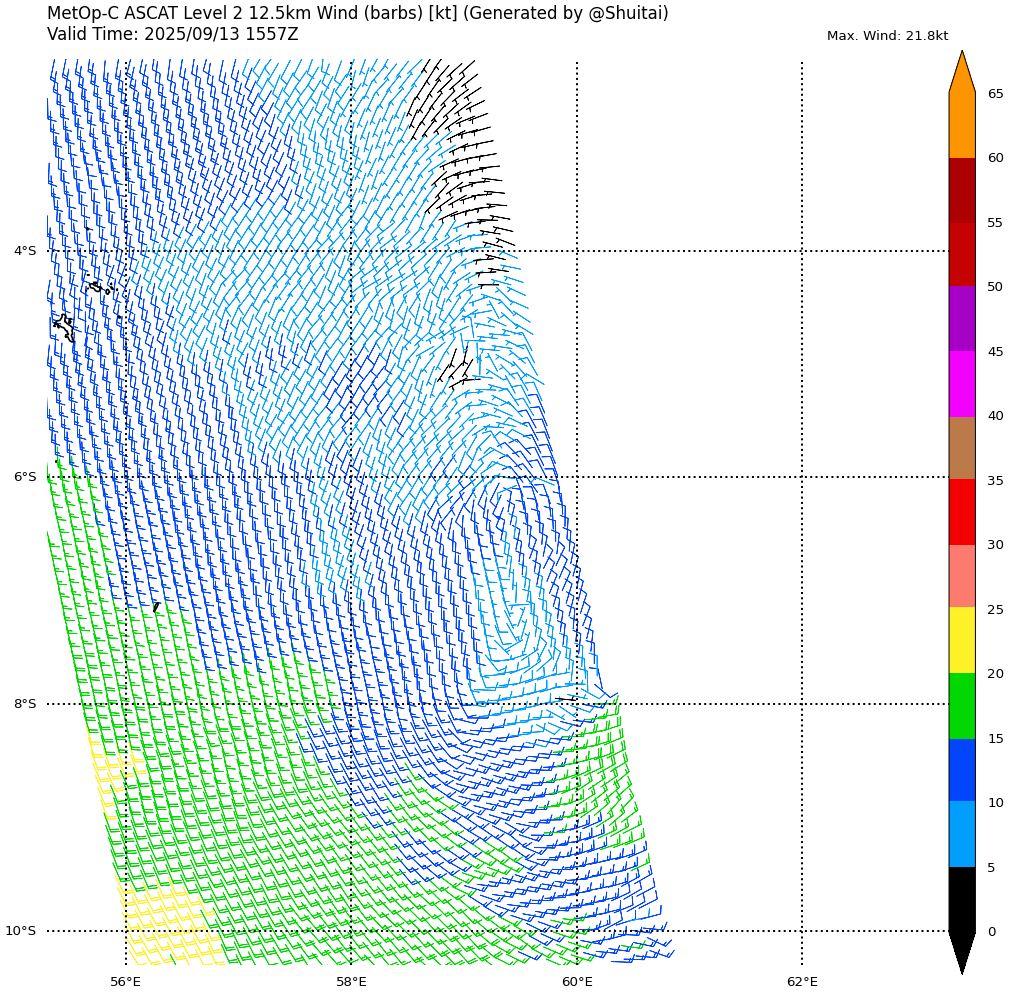
Task: Click the dark red 55-60 kt color band
Action: [962, 190]
